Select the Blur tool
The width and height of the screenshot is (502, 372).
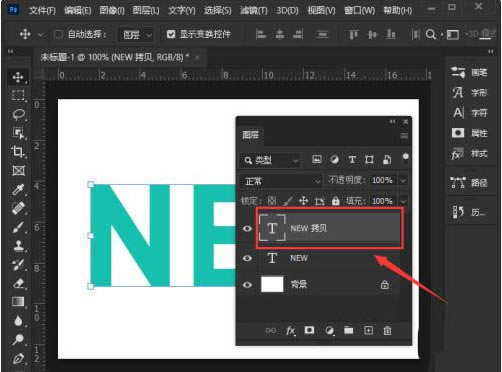pyautogui.click(x=18, y=321)
